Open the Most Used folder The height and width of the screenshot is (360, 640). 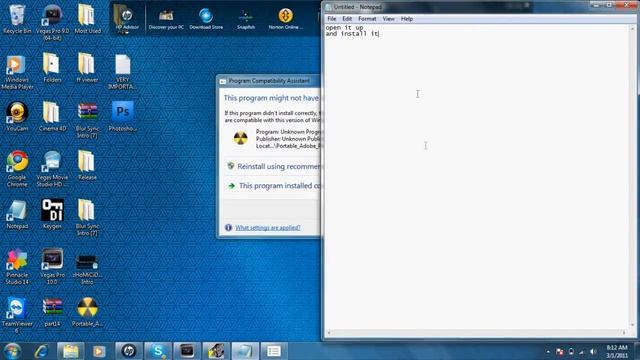tap(87, 19)
